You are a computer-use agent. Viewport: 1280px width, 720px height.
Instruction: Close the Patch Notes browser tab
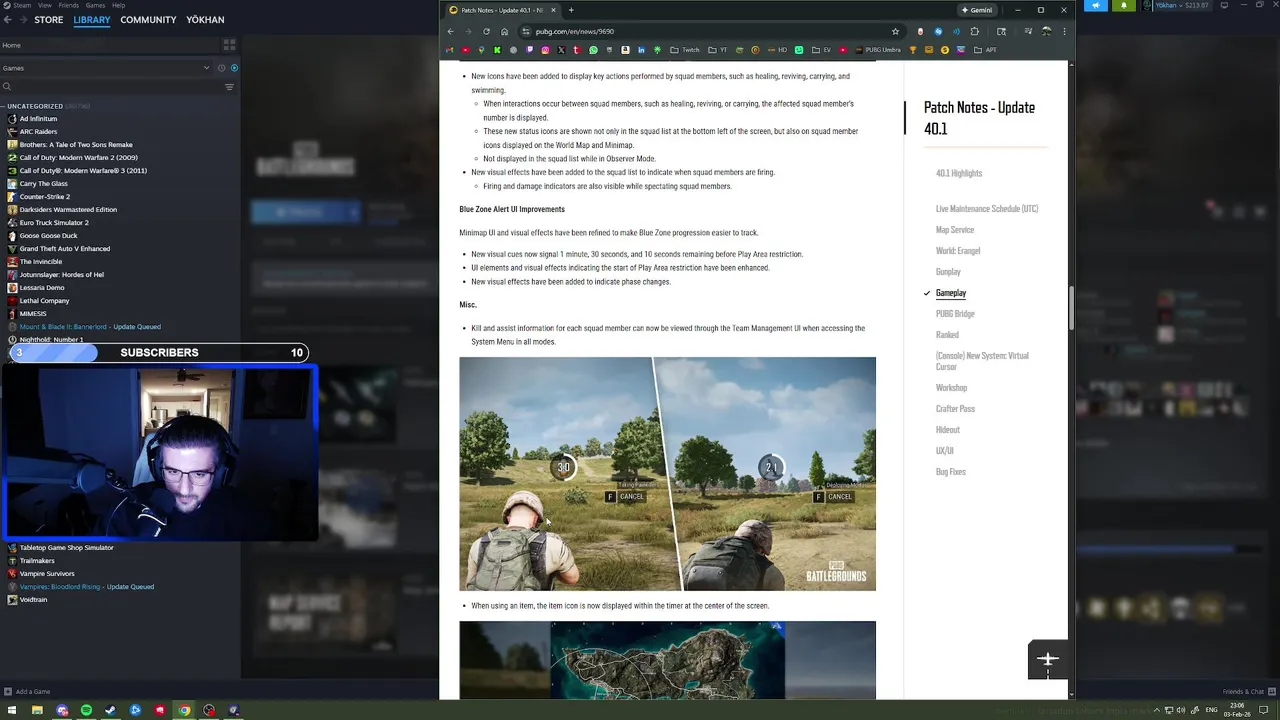coord(553,10)
